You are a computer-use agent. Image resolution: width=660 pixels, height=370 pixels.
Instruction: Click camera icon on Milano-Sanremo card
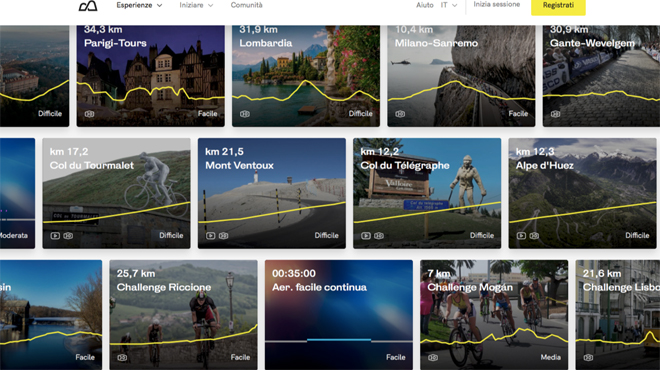(x=400, y=114)
